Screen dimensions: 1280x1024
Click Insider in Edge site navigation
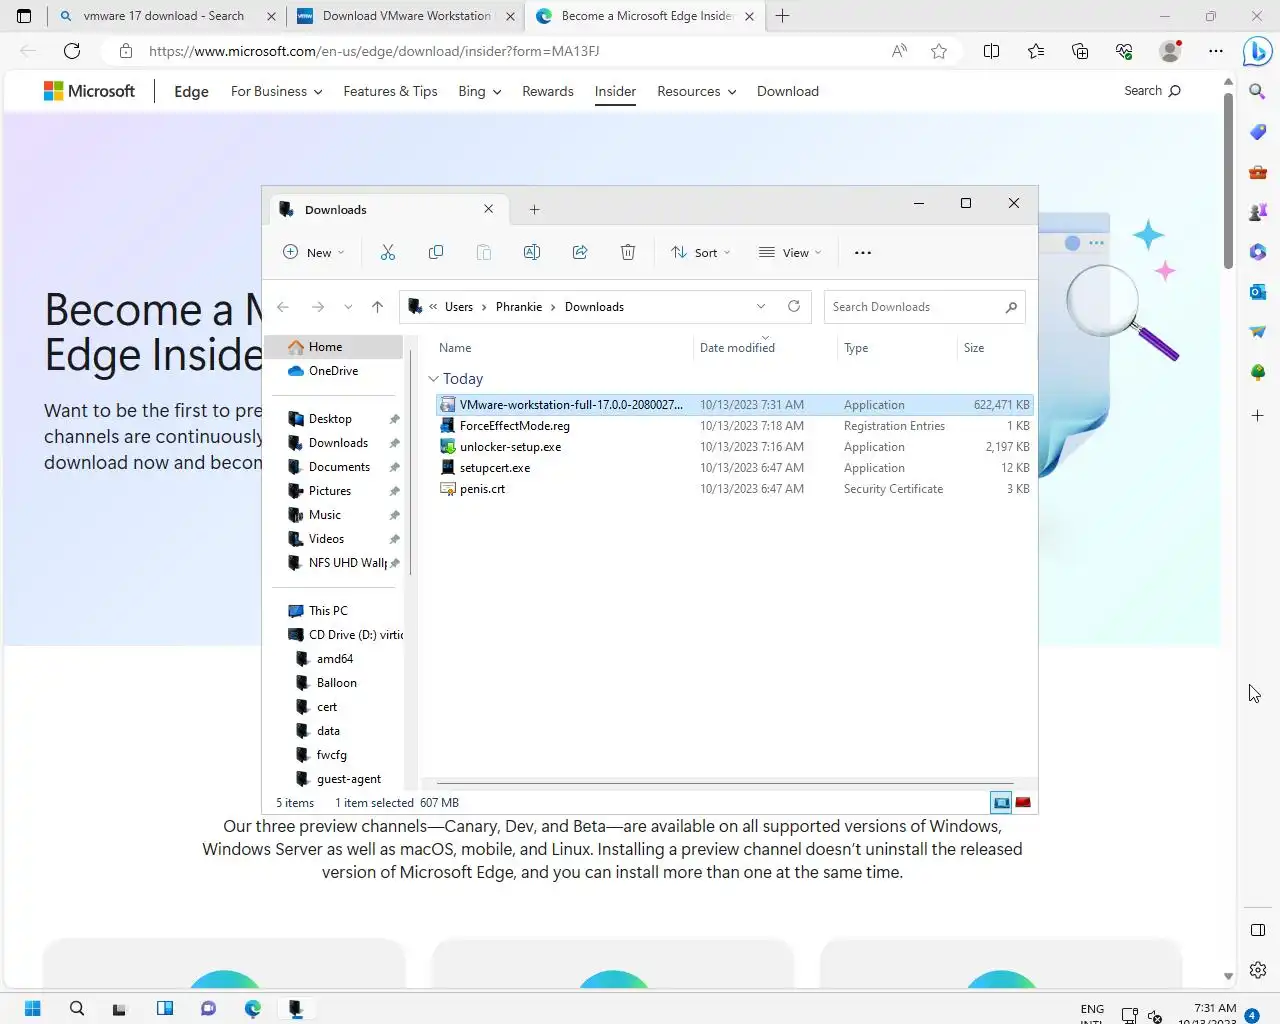615,91
